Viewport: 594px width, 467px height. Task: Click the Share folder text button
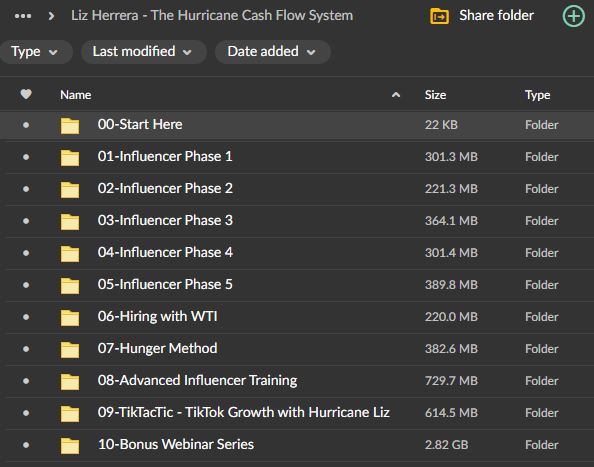496,16
